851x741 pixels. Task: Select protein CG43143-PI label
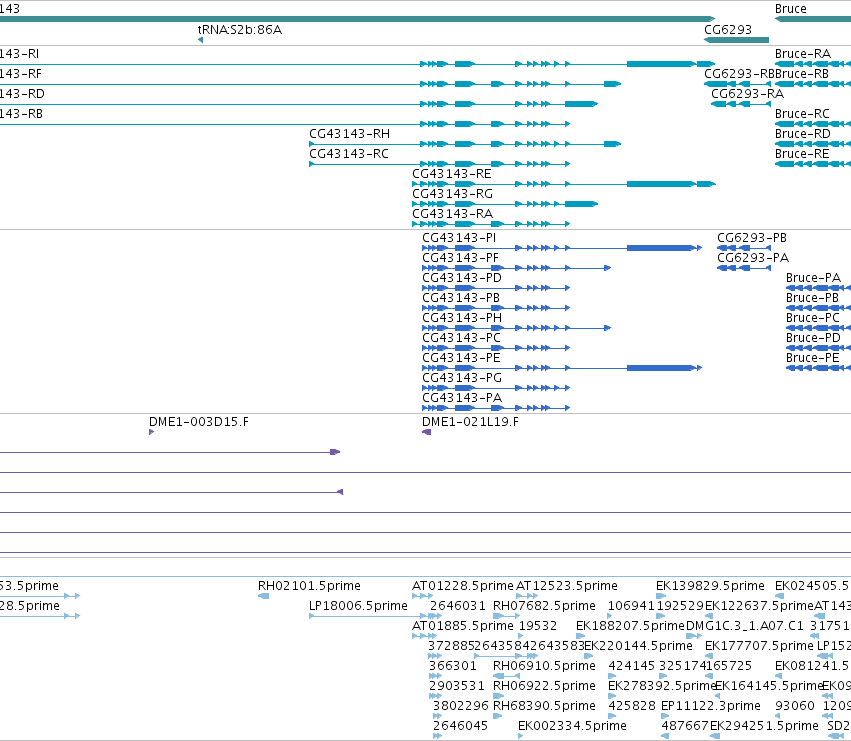(x=459, y=238)
